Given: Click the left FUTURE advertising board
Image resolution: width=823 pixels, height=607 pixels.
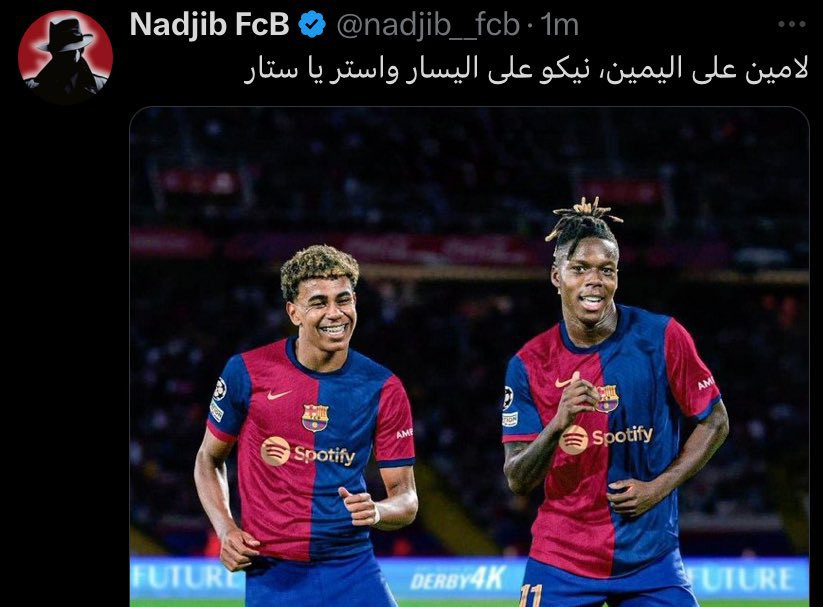Looking at the screenshot, I should (183, 578).
